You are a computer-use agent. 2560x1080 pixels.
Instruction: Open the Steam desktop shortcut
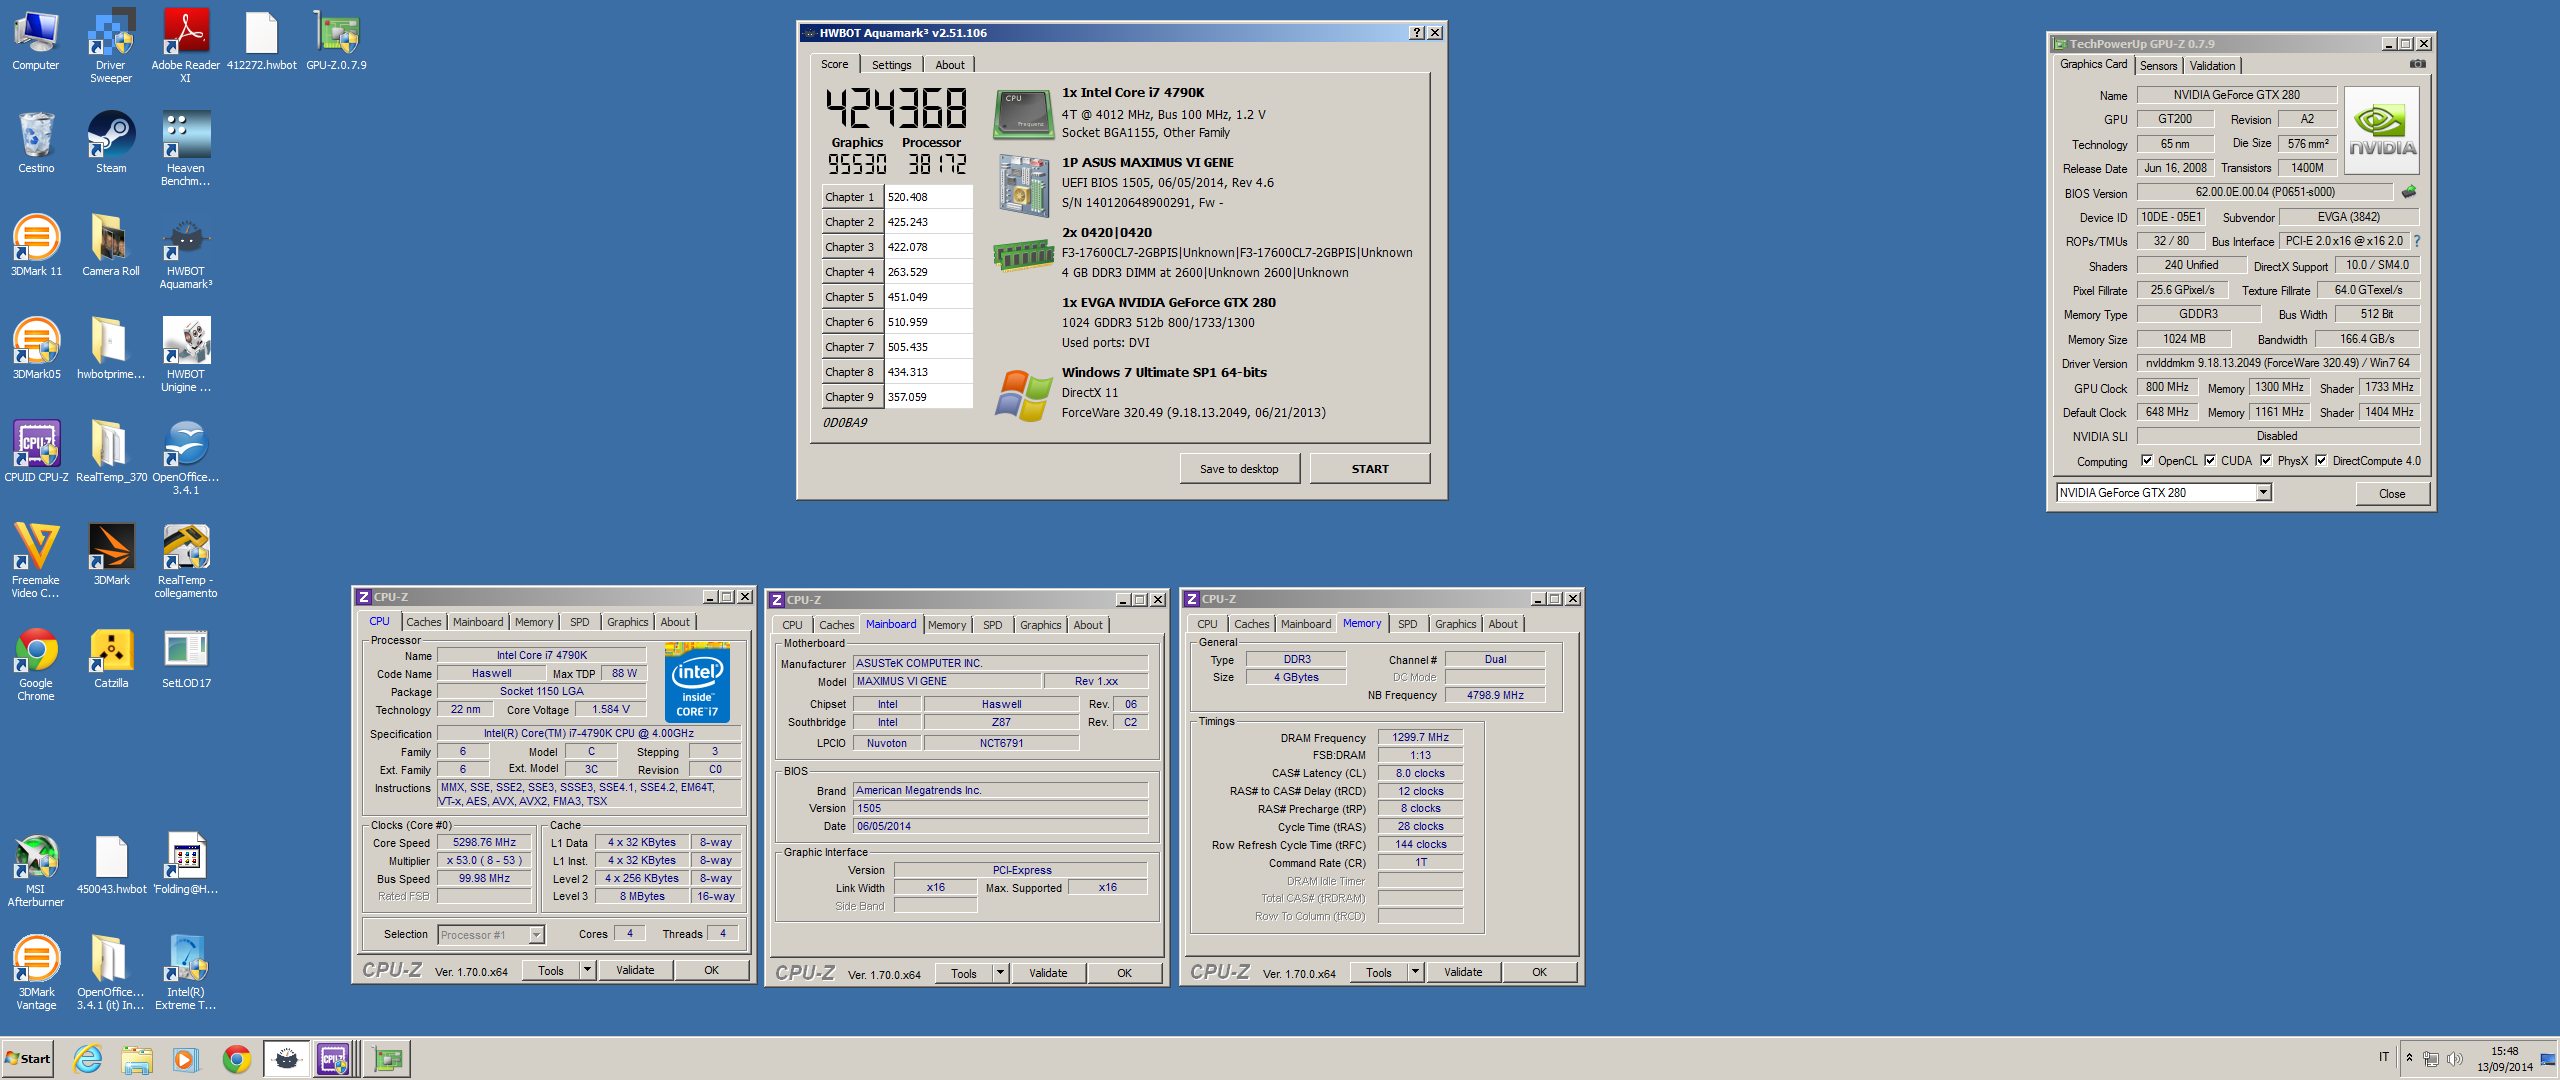coord(111,142)
